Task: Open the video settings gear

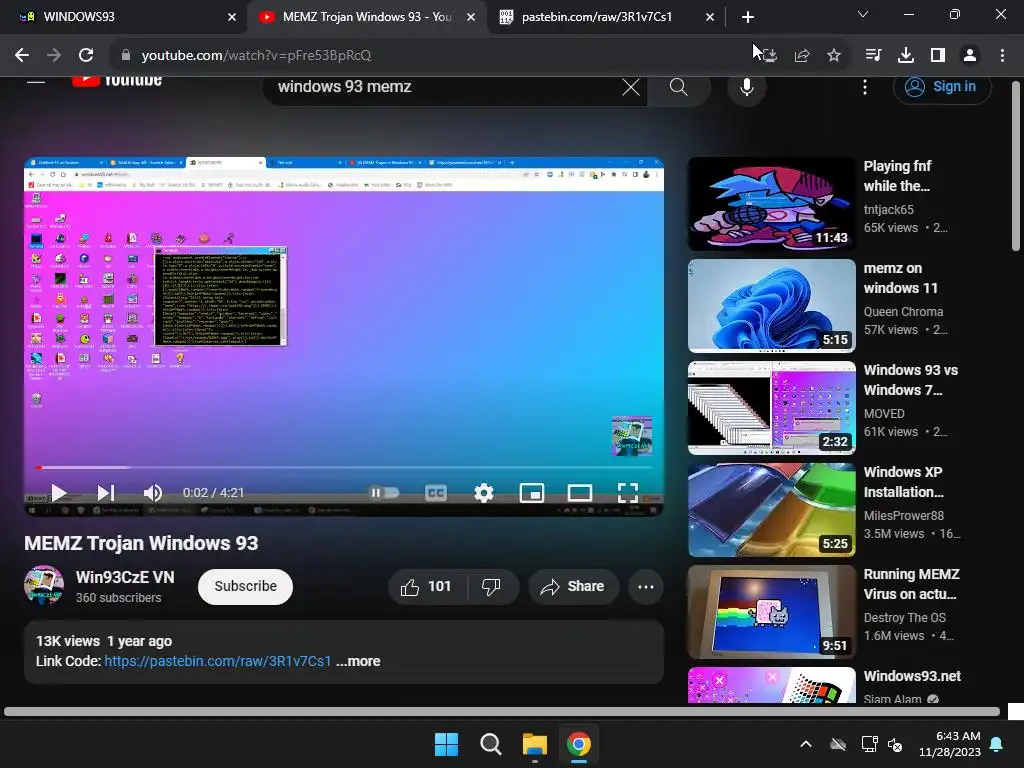Action: click(x=483, y=493)
